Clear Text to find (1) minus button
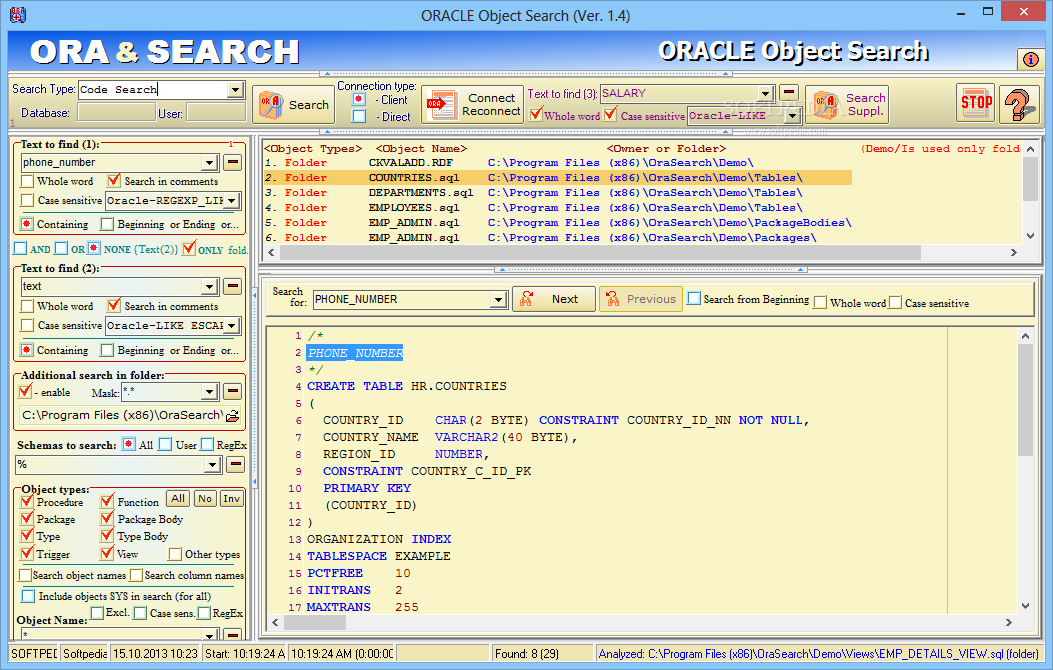Image resolution: width=1053 pixels, height=670 pixels. pos(232,162)
